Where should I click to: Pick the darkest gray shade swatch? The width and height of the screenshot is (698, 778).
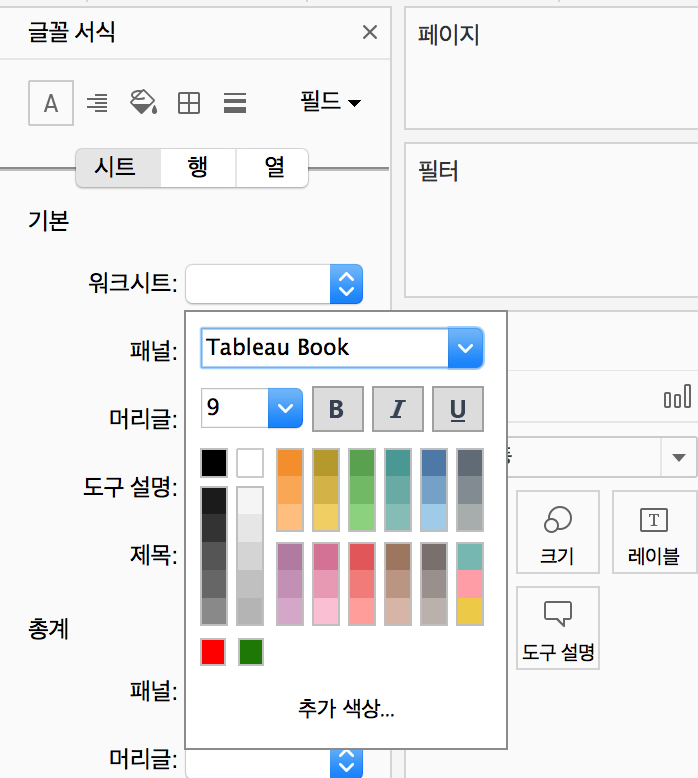pos(214,501)
